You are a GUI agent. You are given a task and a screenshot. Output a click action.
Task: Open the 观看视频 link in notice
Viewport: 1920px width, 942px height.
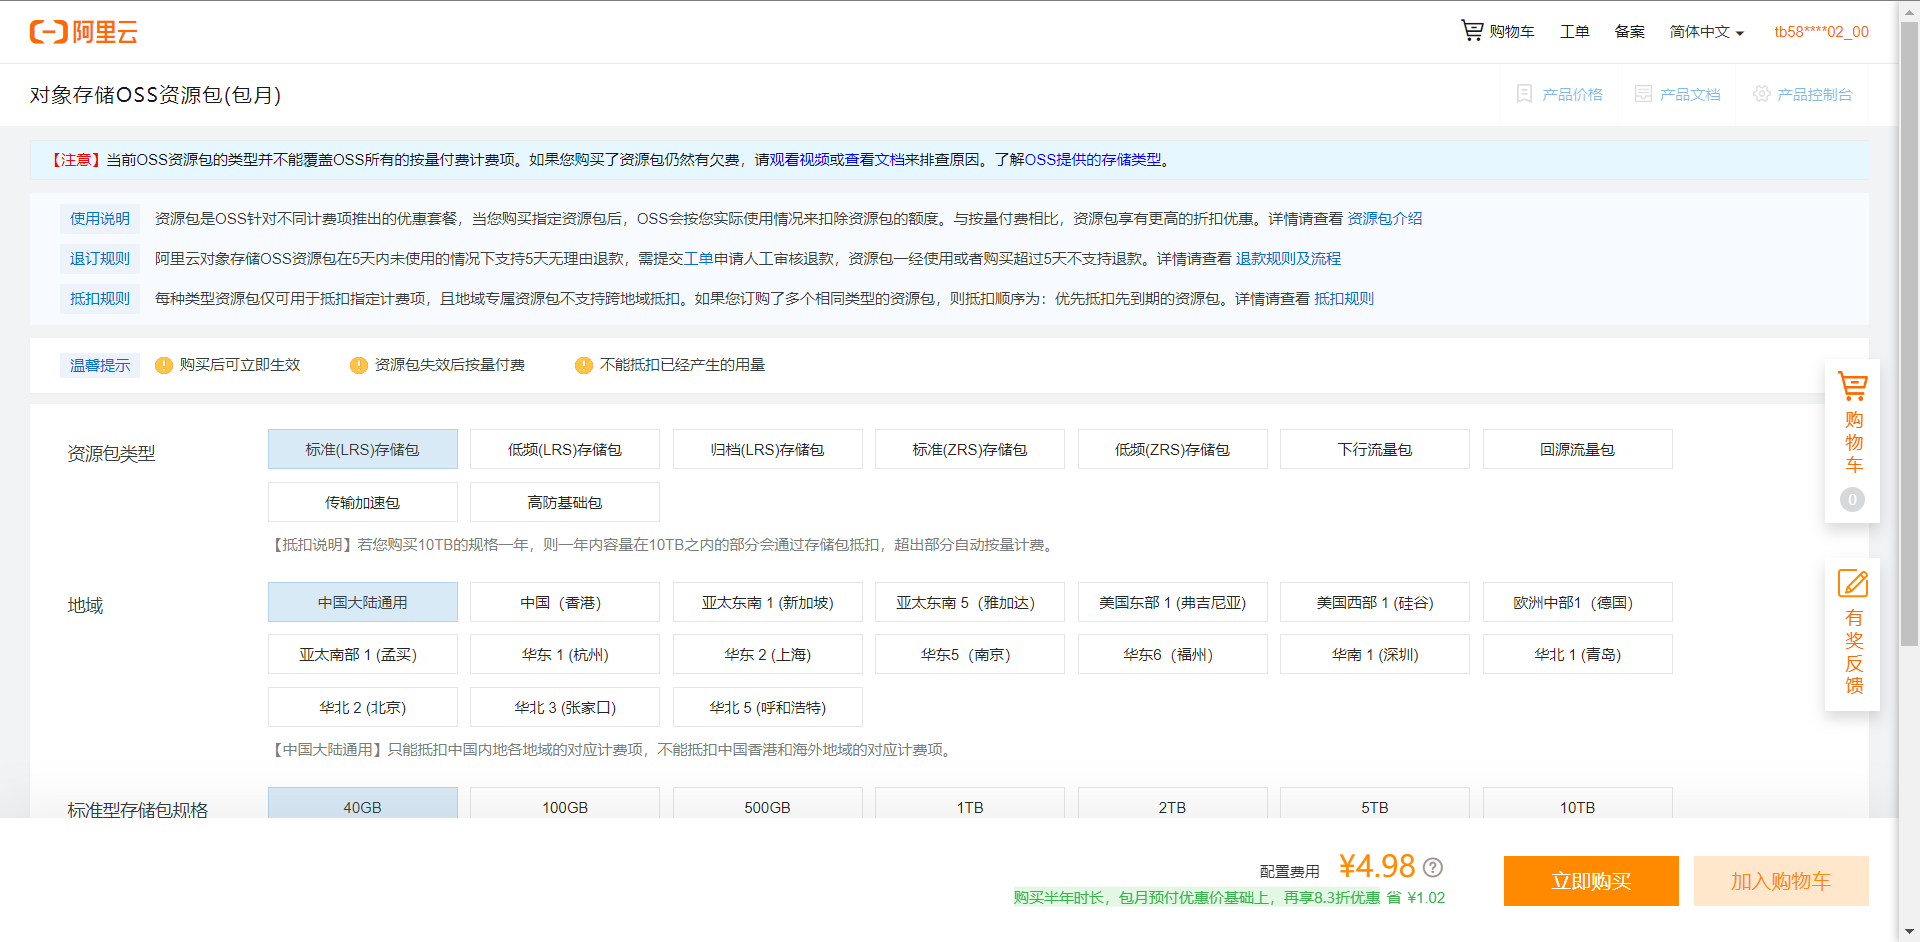tap(799, 160)
